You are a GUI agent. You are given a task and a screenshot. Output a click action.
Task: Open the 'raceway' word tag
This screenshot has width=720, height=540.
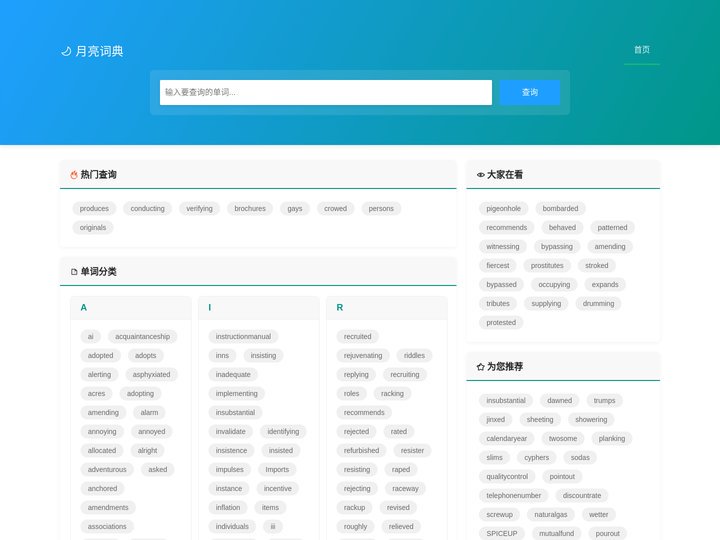click(405, 489)
